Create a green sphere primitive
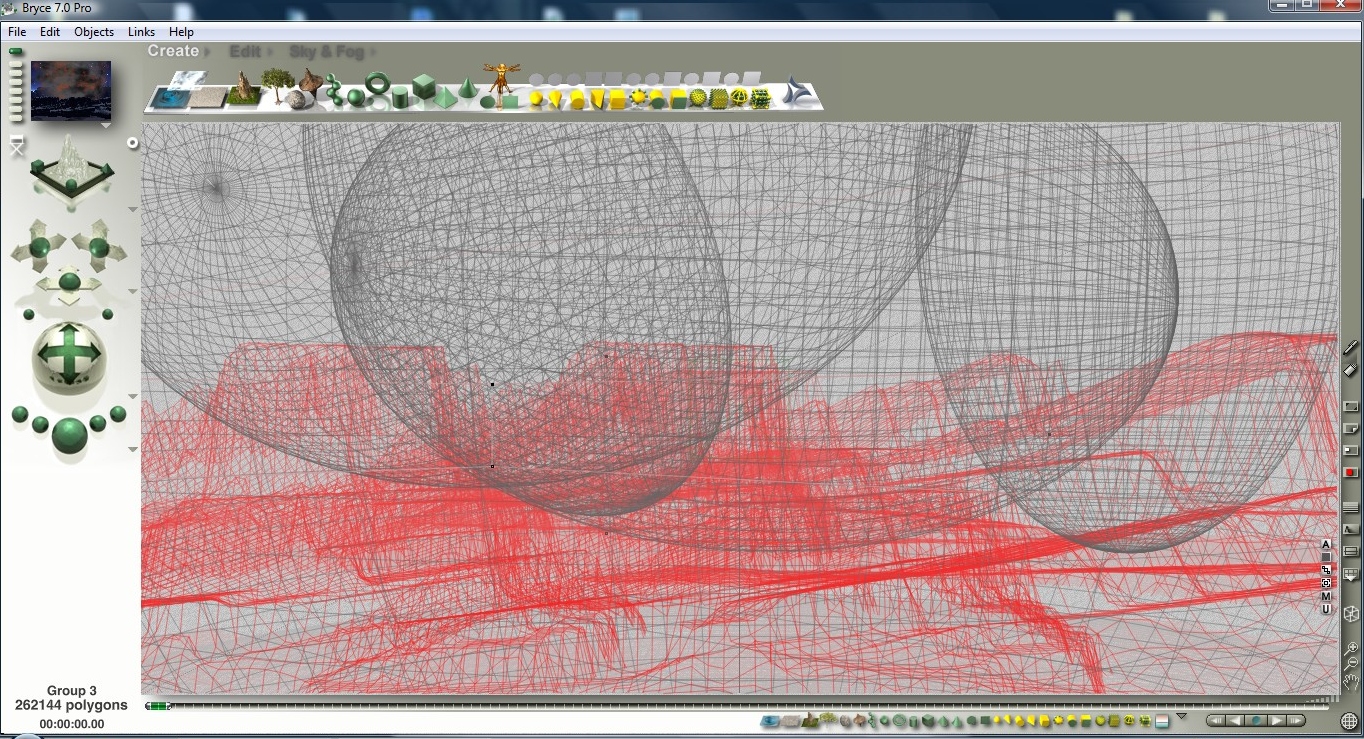Viewport: 1364px width, 739px height. (355, 97)
